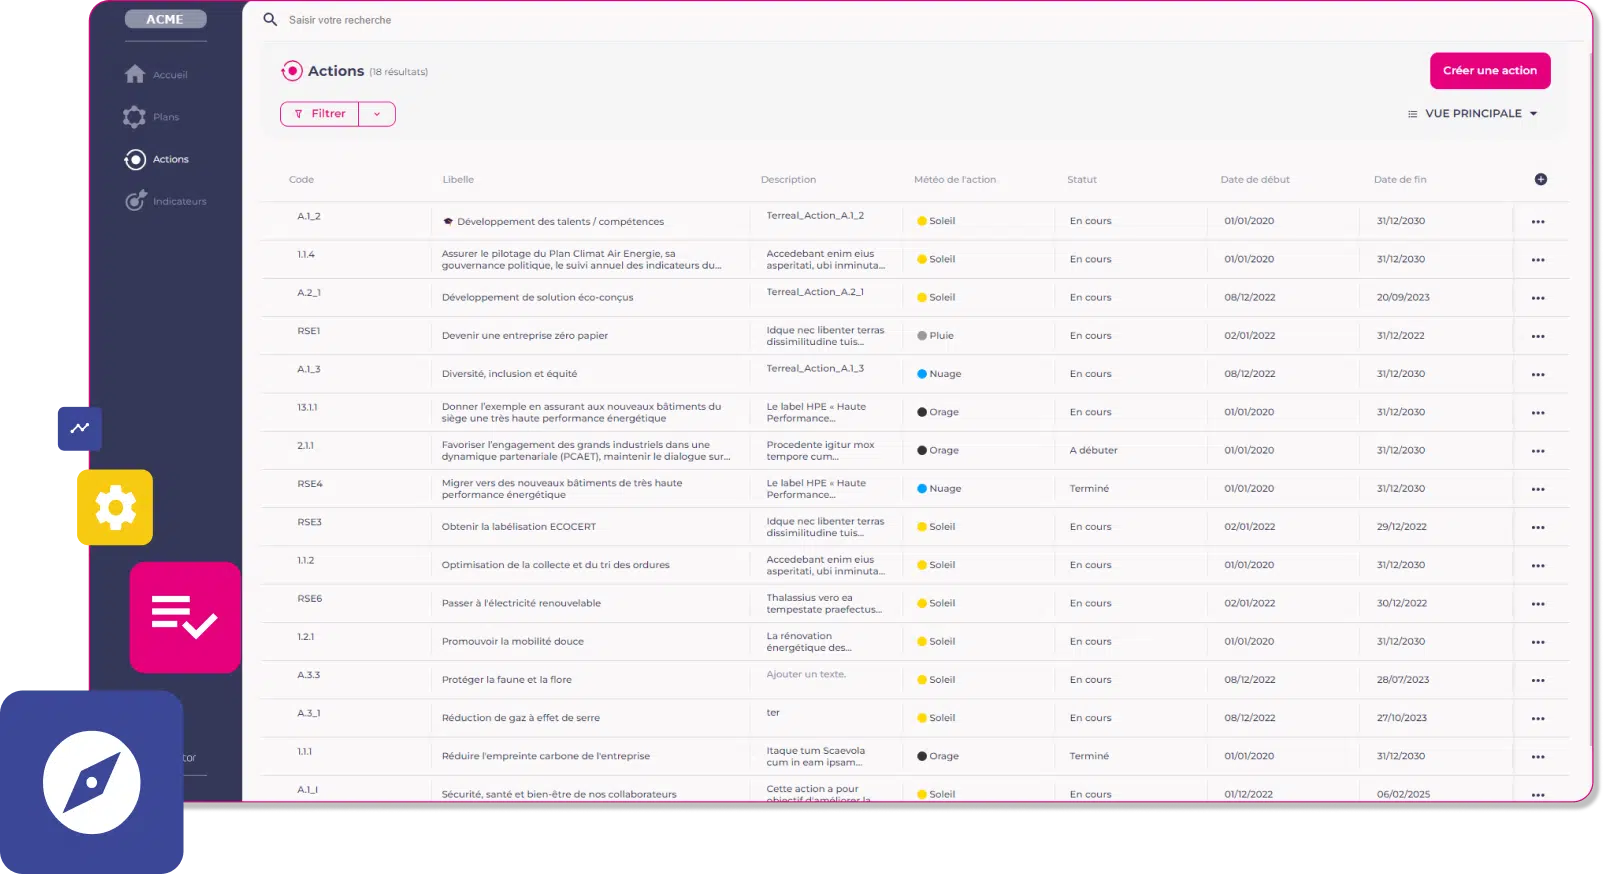The height and width of the screenshot is (874, 1603).
Task: Click the ACME logo badge
Action: 165,19
